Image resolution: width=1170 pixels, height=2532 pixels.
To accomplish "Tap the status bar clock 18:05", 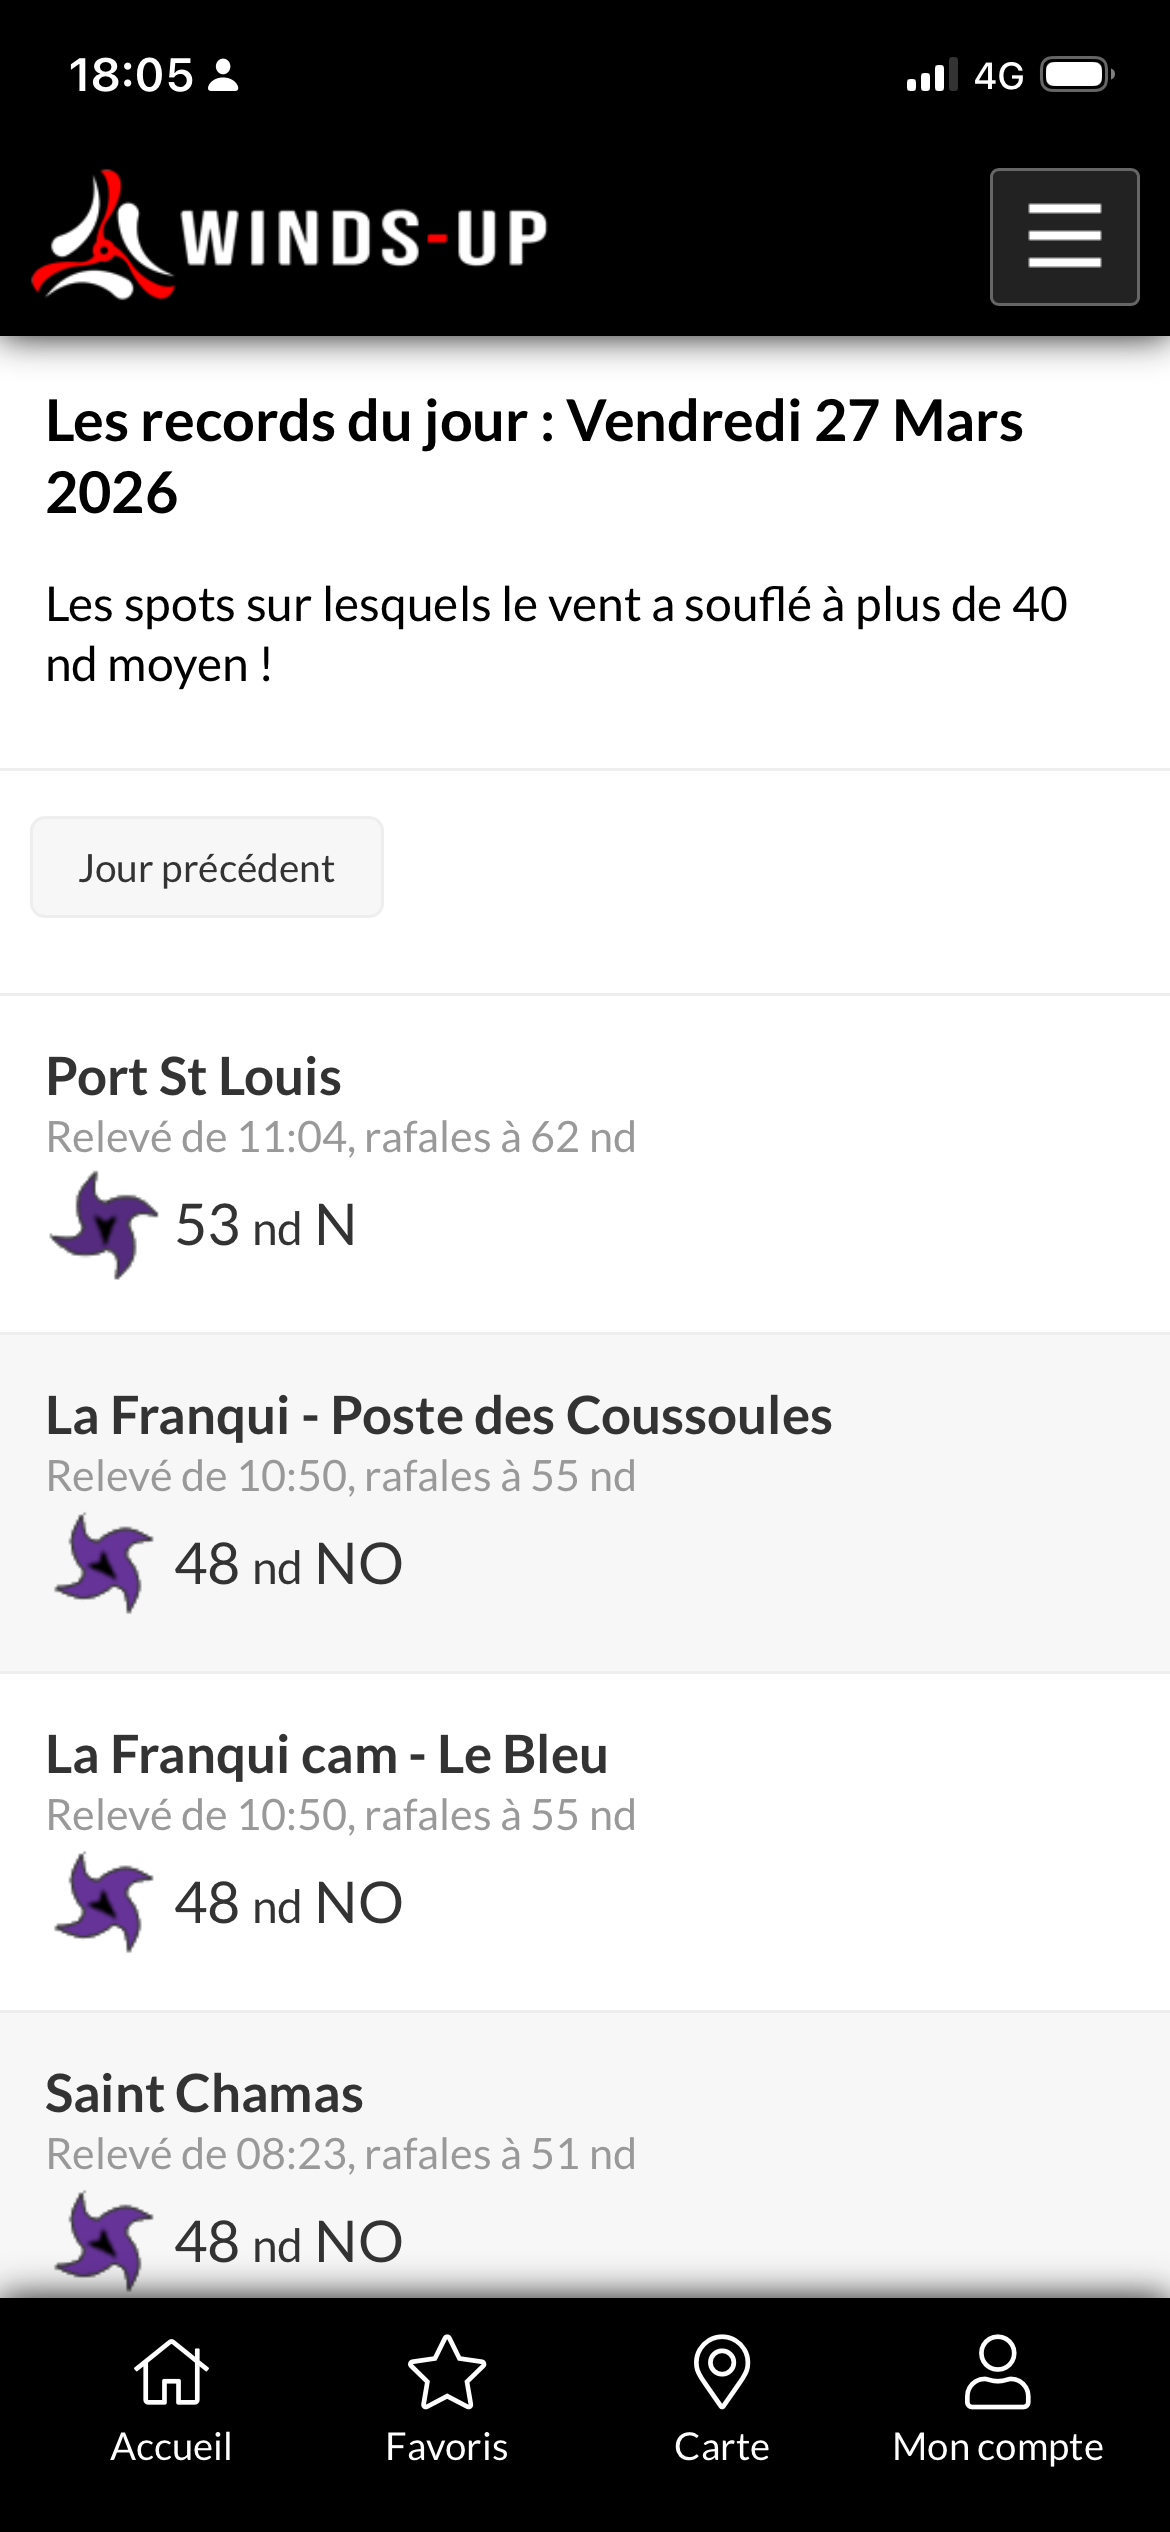I will 131,75.
